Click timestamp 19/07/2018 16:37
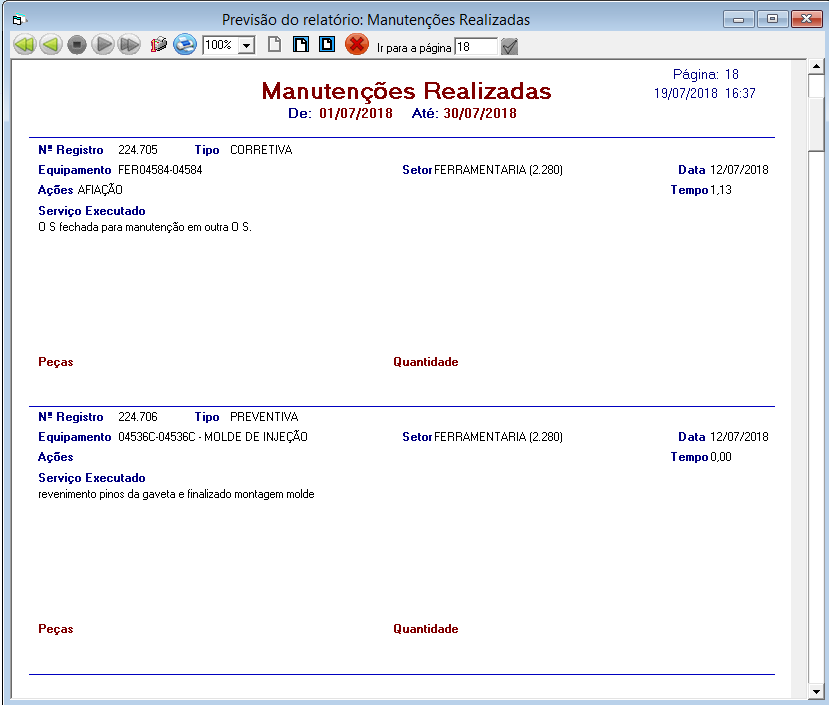 click(705, 94)
